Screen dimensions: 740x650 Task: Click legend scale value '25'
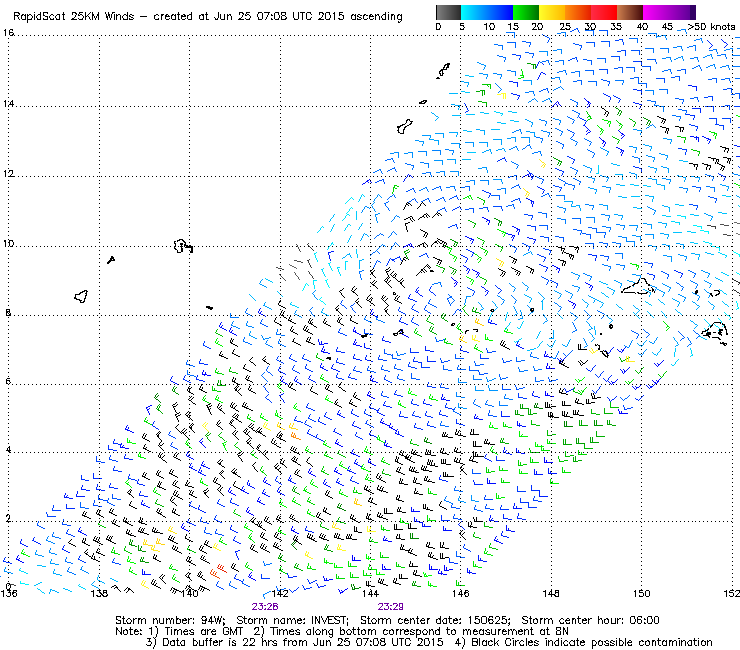pos(565,27)
